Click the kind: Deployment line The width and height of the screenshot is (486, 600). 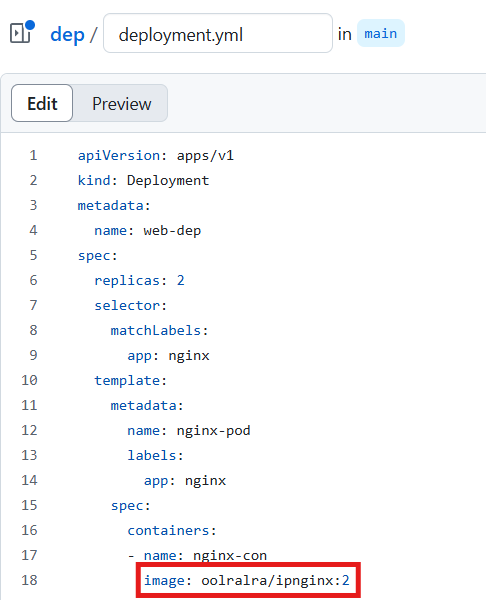pyautogui.click(x=144, y=180)
